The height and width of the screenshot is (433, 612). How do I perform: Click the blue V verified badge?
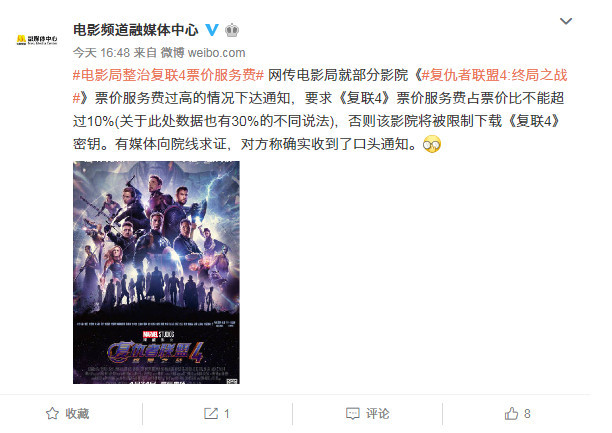[212, 30]
